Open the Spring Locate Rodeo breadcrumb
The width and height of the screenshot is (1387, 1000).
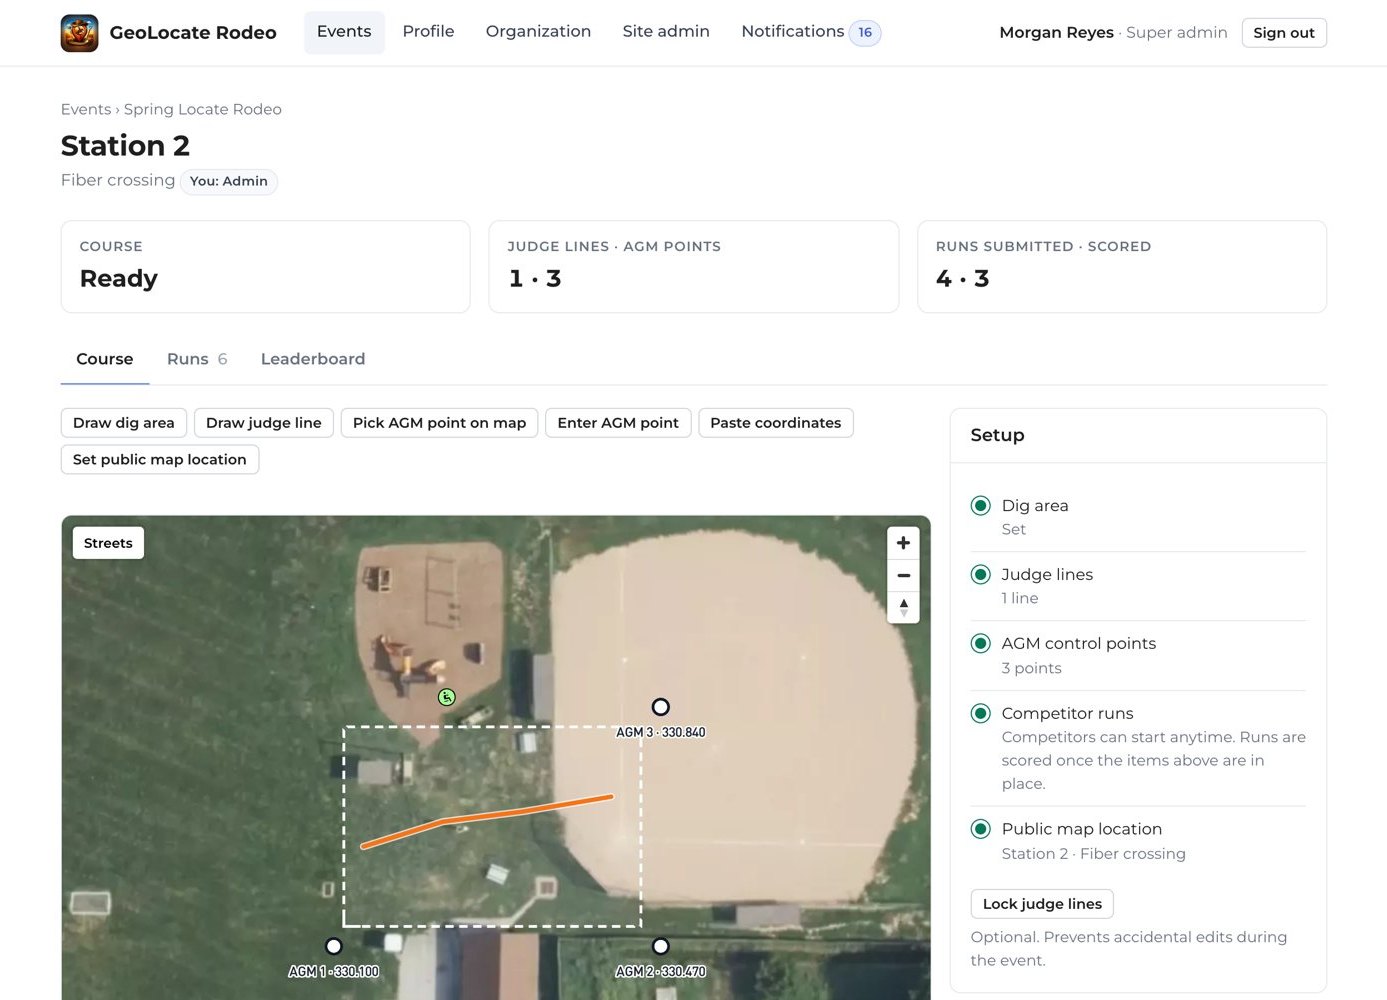click(203, 109)
